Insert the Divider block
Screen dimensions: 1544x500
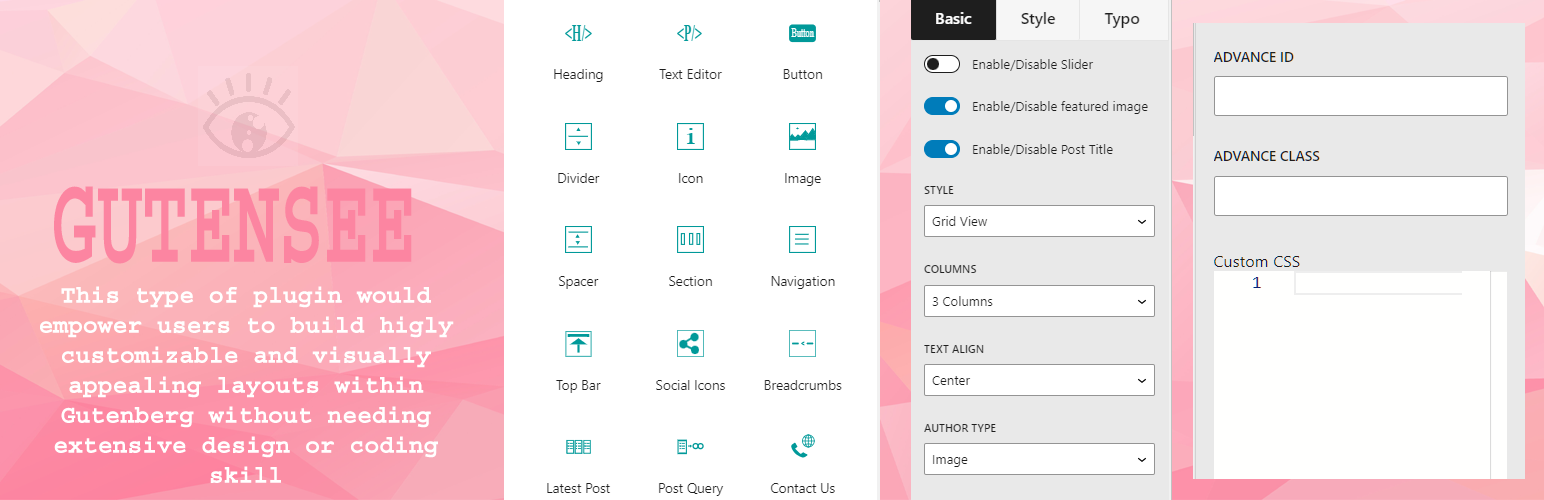pyautogui.click(x=578, y=137)
